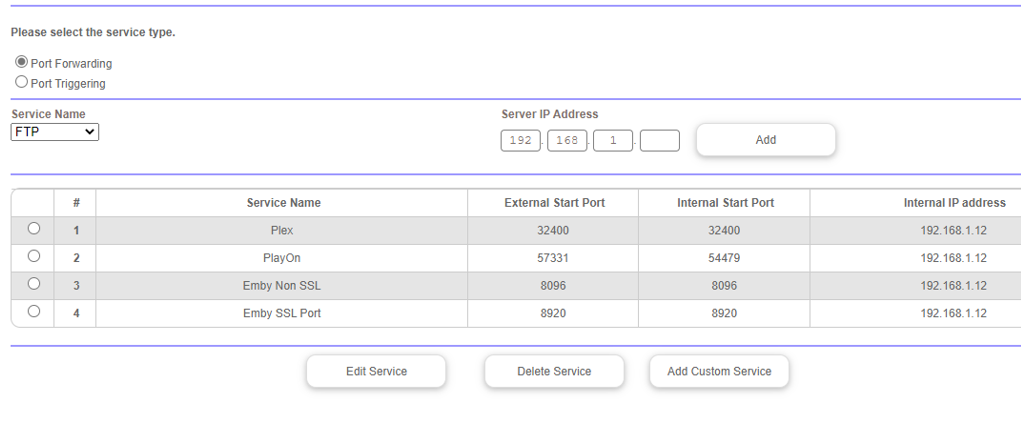Click the Edit Service button
The image size is (1021, 421).
(376, 371)
